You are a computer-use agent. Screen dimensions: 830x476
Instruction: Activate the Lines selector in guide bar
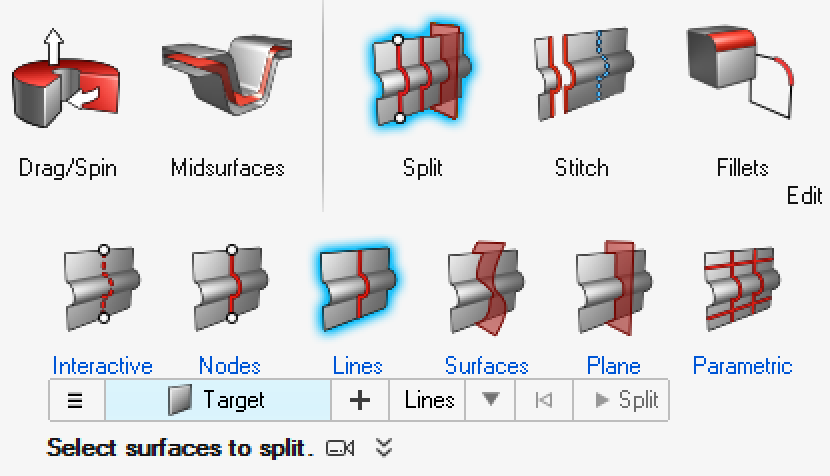tap(428, 400)
